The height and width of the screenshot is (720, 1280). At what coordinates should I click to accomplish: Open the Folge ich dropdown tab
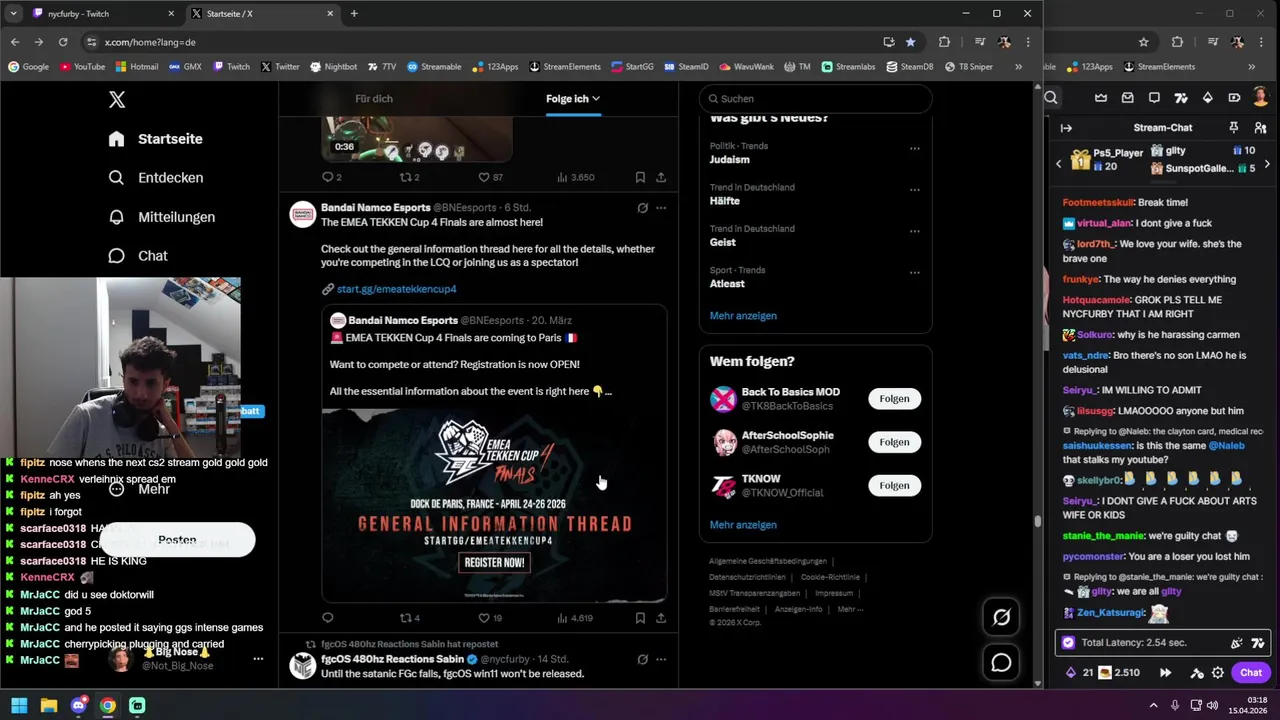coord(573,99)
